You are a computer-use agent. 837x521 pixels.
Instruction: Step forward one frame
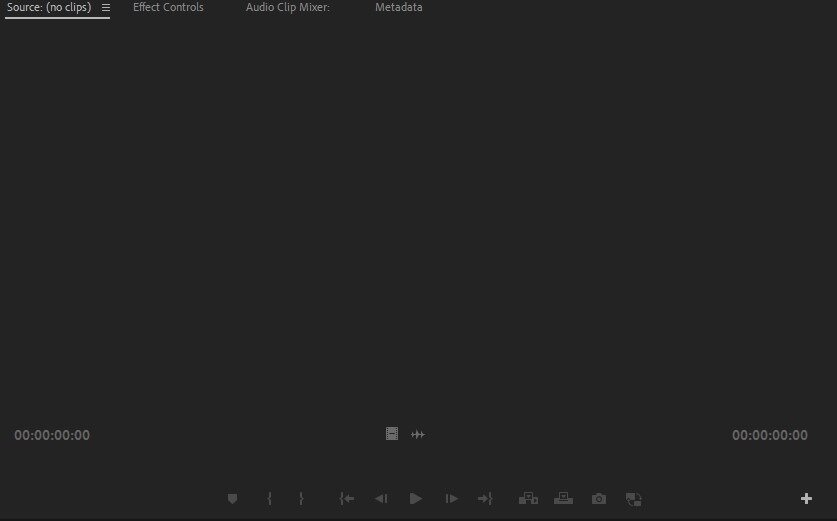[452, 499]
